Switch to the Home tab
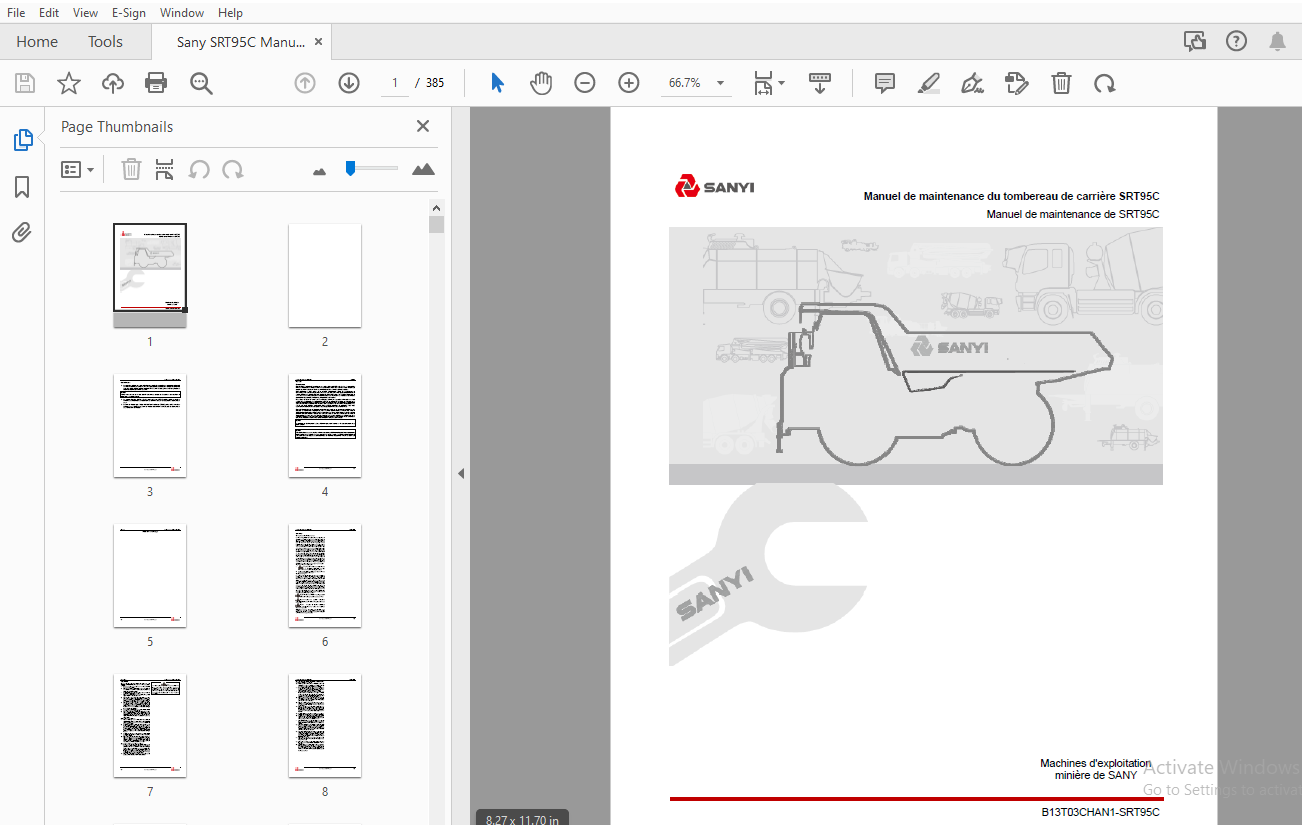Viewport: 1302px width, 825px height. click(37, 42)
